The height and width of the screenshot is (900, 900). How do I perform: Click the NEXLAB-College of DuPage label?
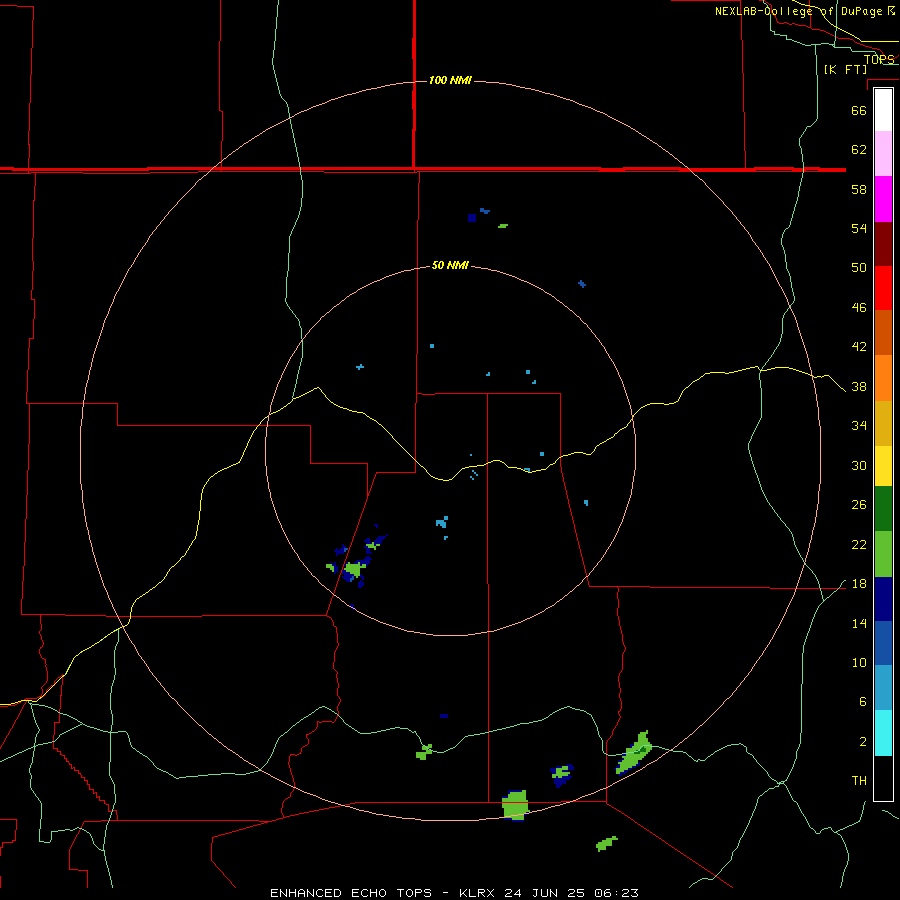[799, 11]
